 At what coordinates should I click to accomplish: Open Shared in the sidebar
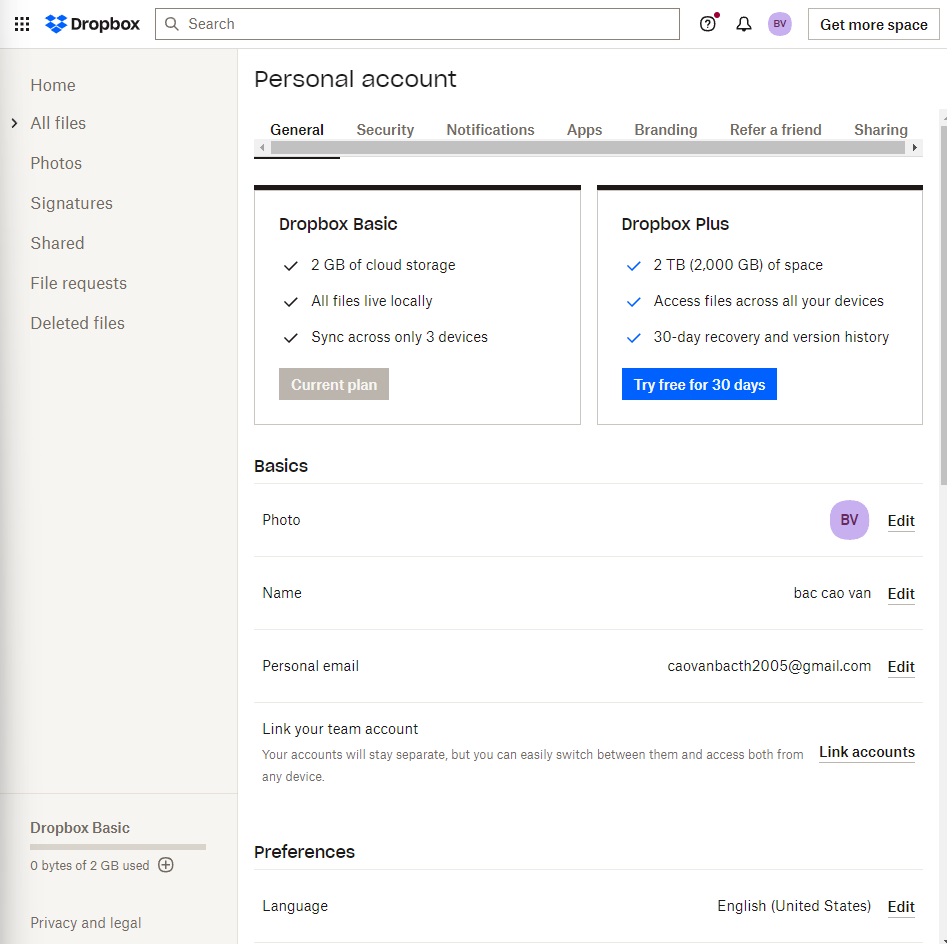57,243
